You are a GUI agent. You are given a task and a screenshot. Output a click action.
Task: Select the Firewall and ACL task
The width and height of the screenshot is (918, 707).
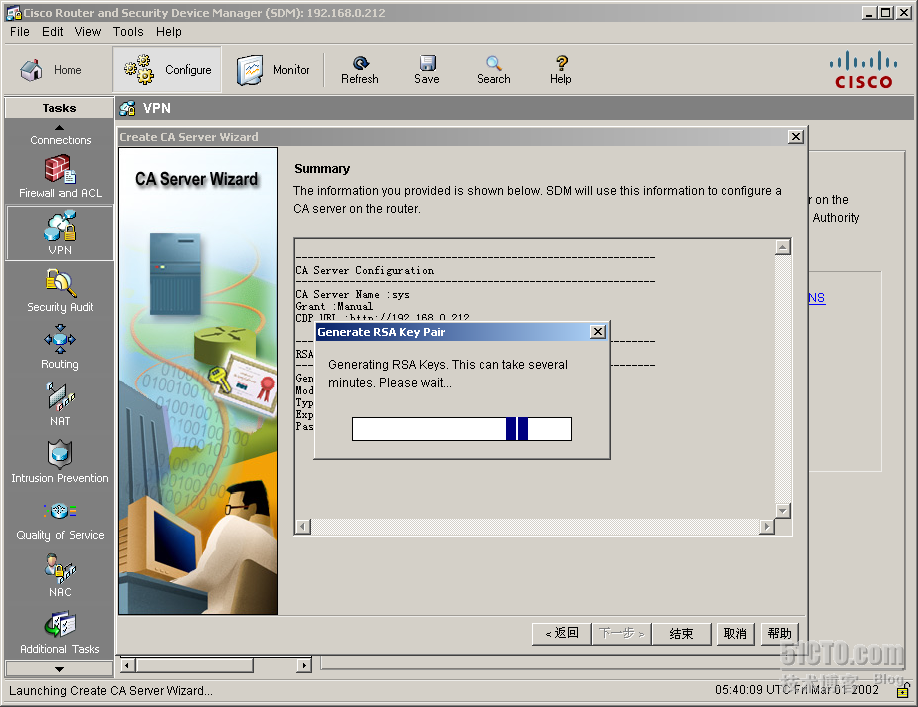(x=60, y=177)
